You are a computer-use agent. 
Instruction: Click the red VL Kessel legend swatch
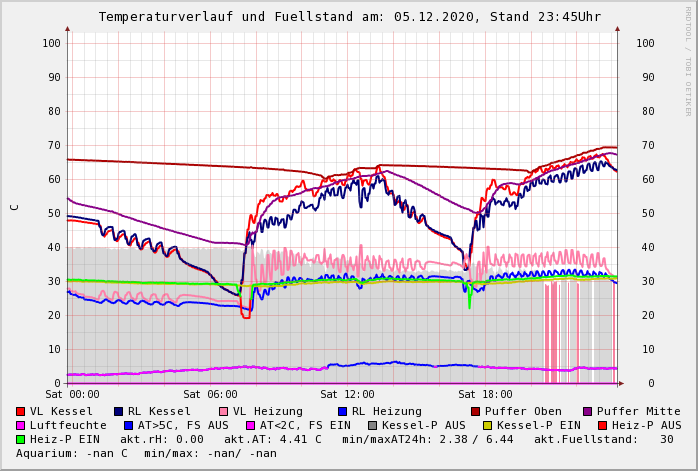point(21,411)
